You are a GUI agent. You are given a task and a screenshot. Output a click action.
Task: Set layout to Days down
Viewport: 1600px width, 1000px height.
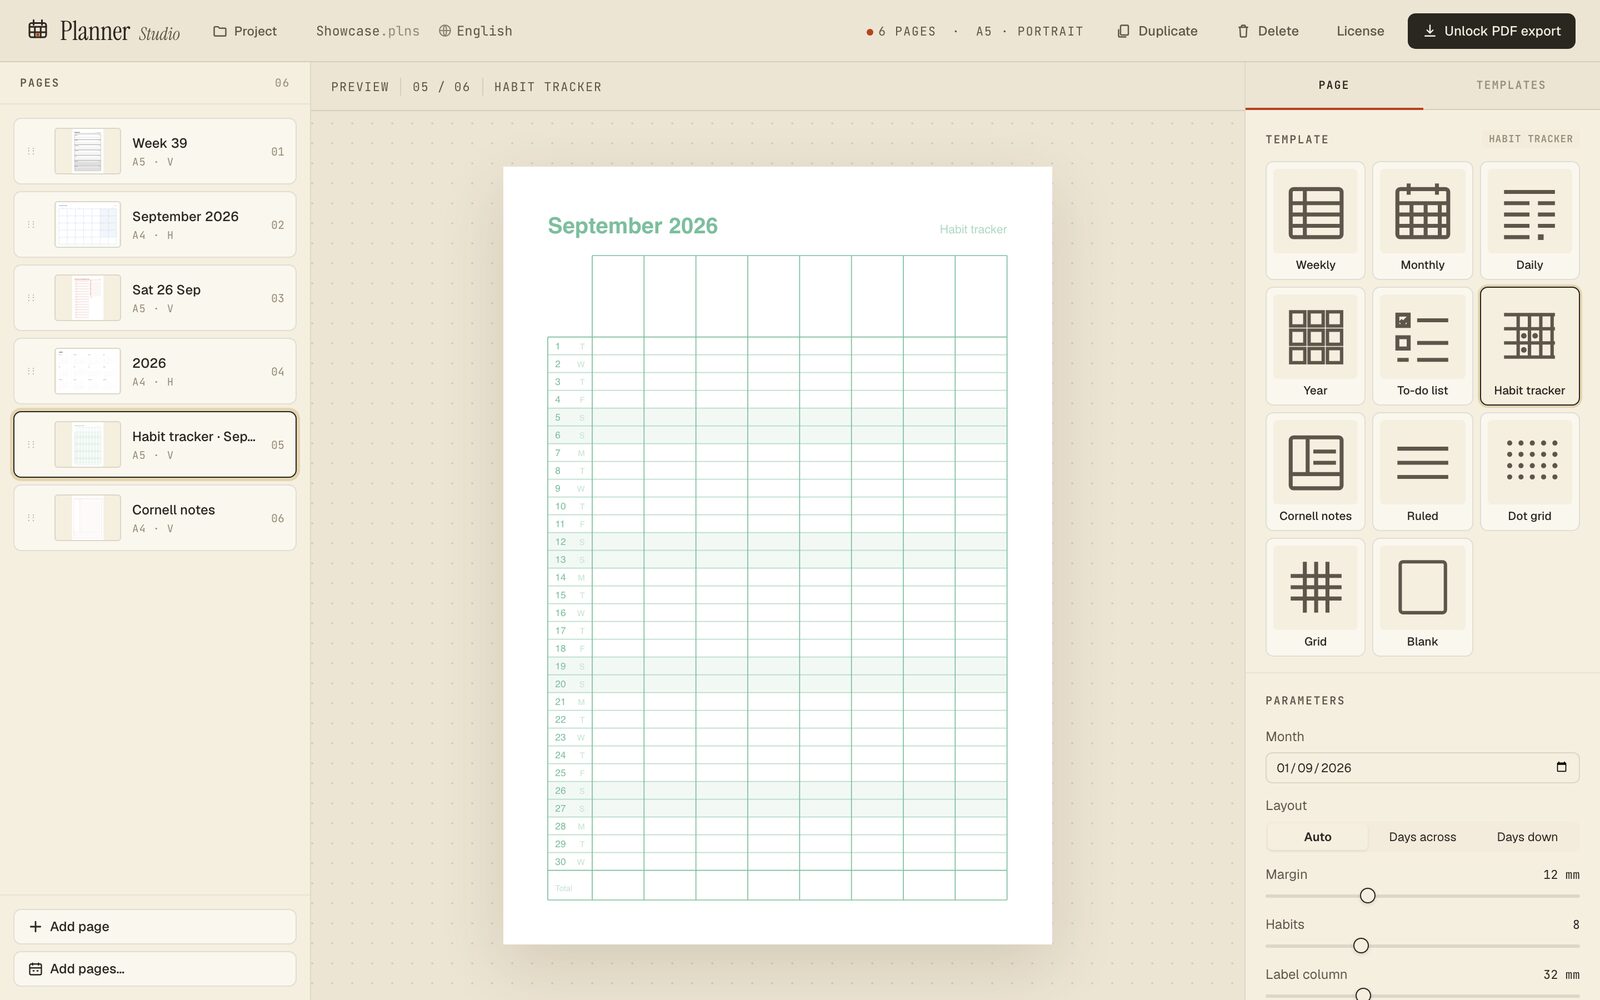1527,837
